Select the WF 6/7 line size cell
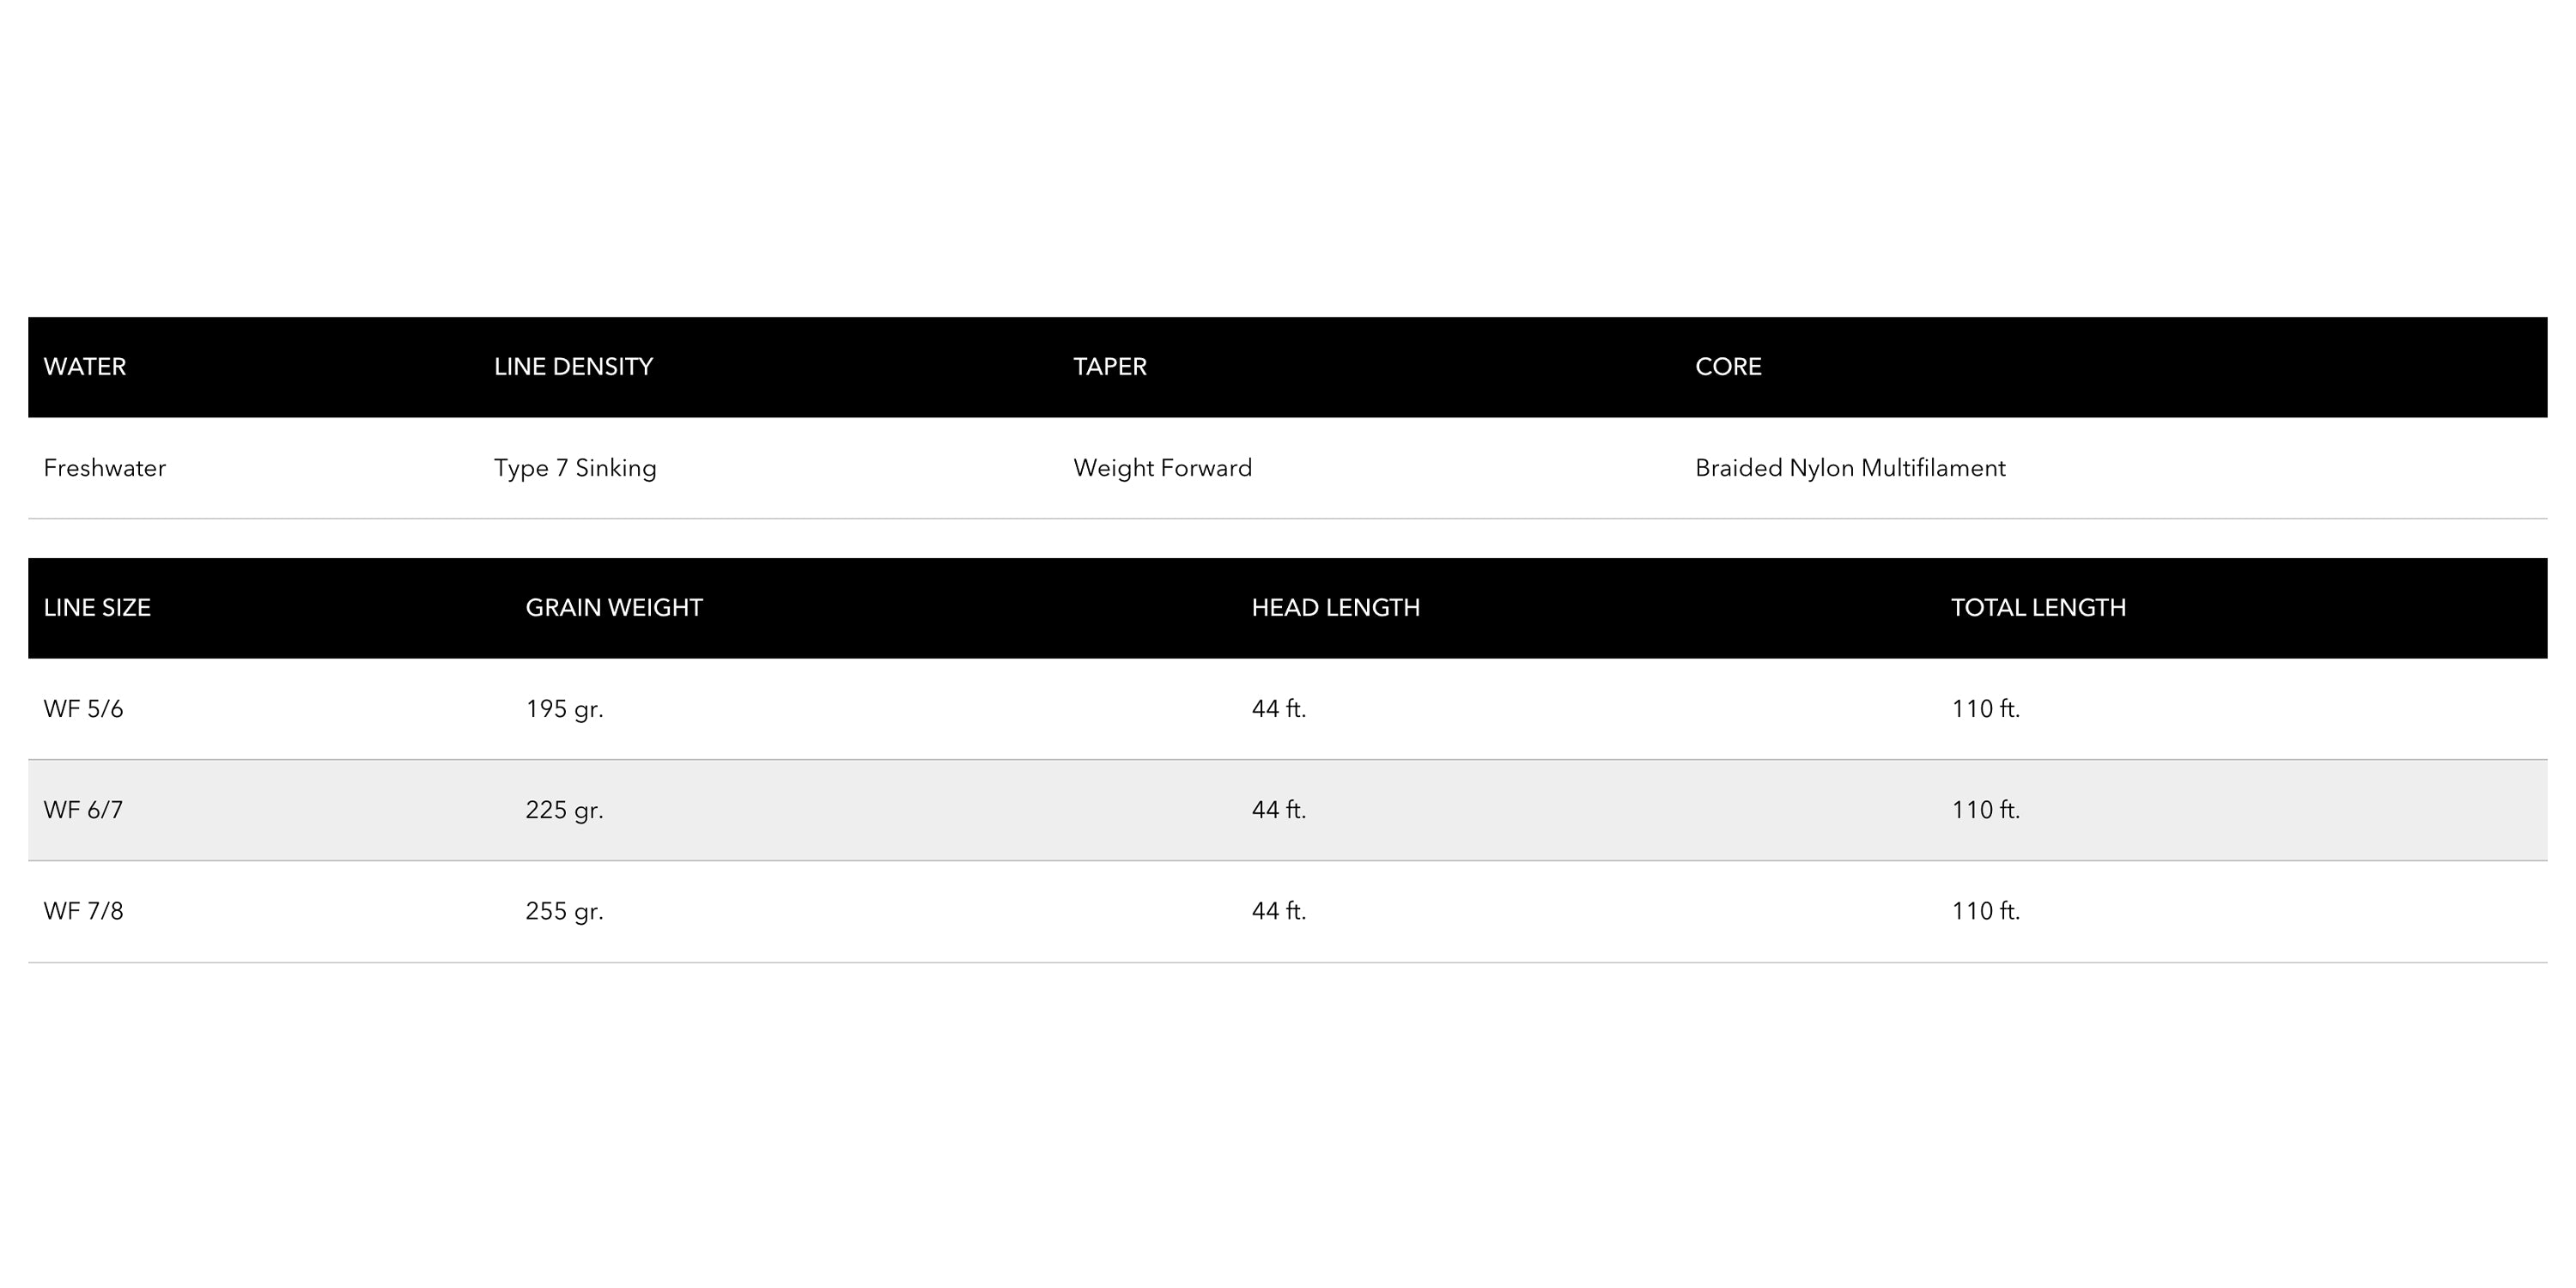2576x1288 pixels. (x=84, y=810)
